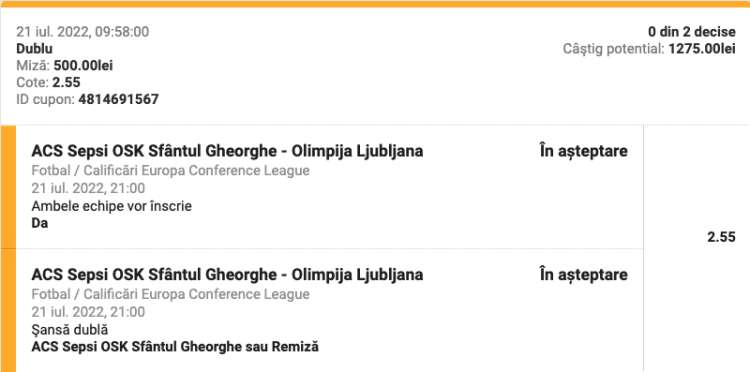The width and height of the screenshot is (750, 372).
Task: Click Ambele echipe vor înscrie market
Action: 111,207
